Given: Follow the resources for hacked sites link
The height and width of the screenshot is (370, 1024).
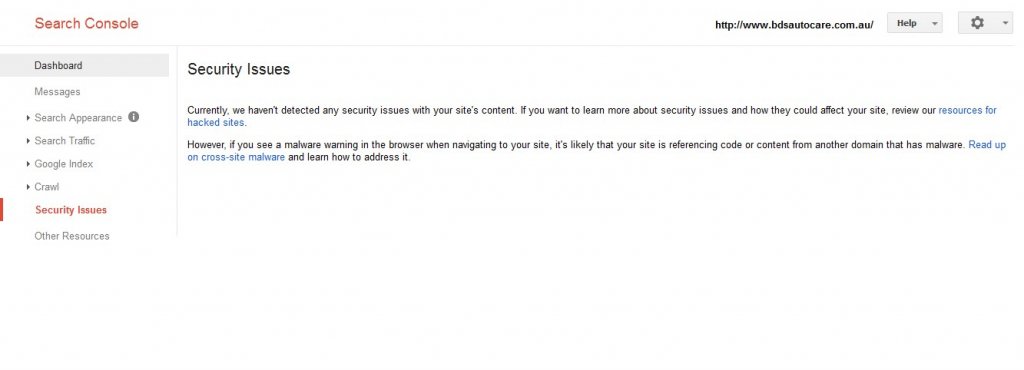Looking at the screenshot, I should pos(967,110).
